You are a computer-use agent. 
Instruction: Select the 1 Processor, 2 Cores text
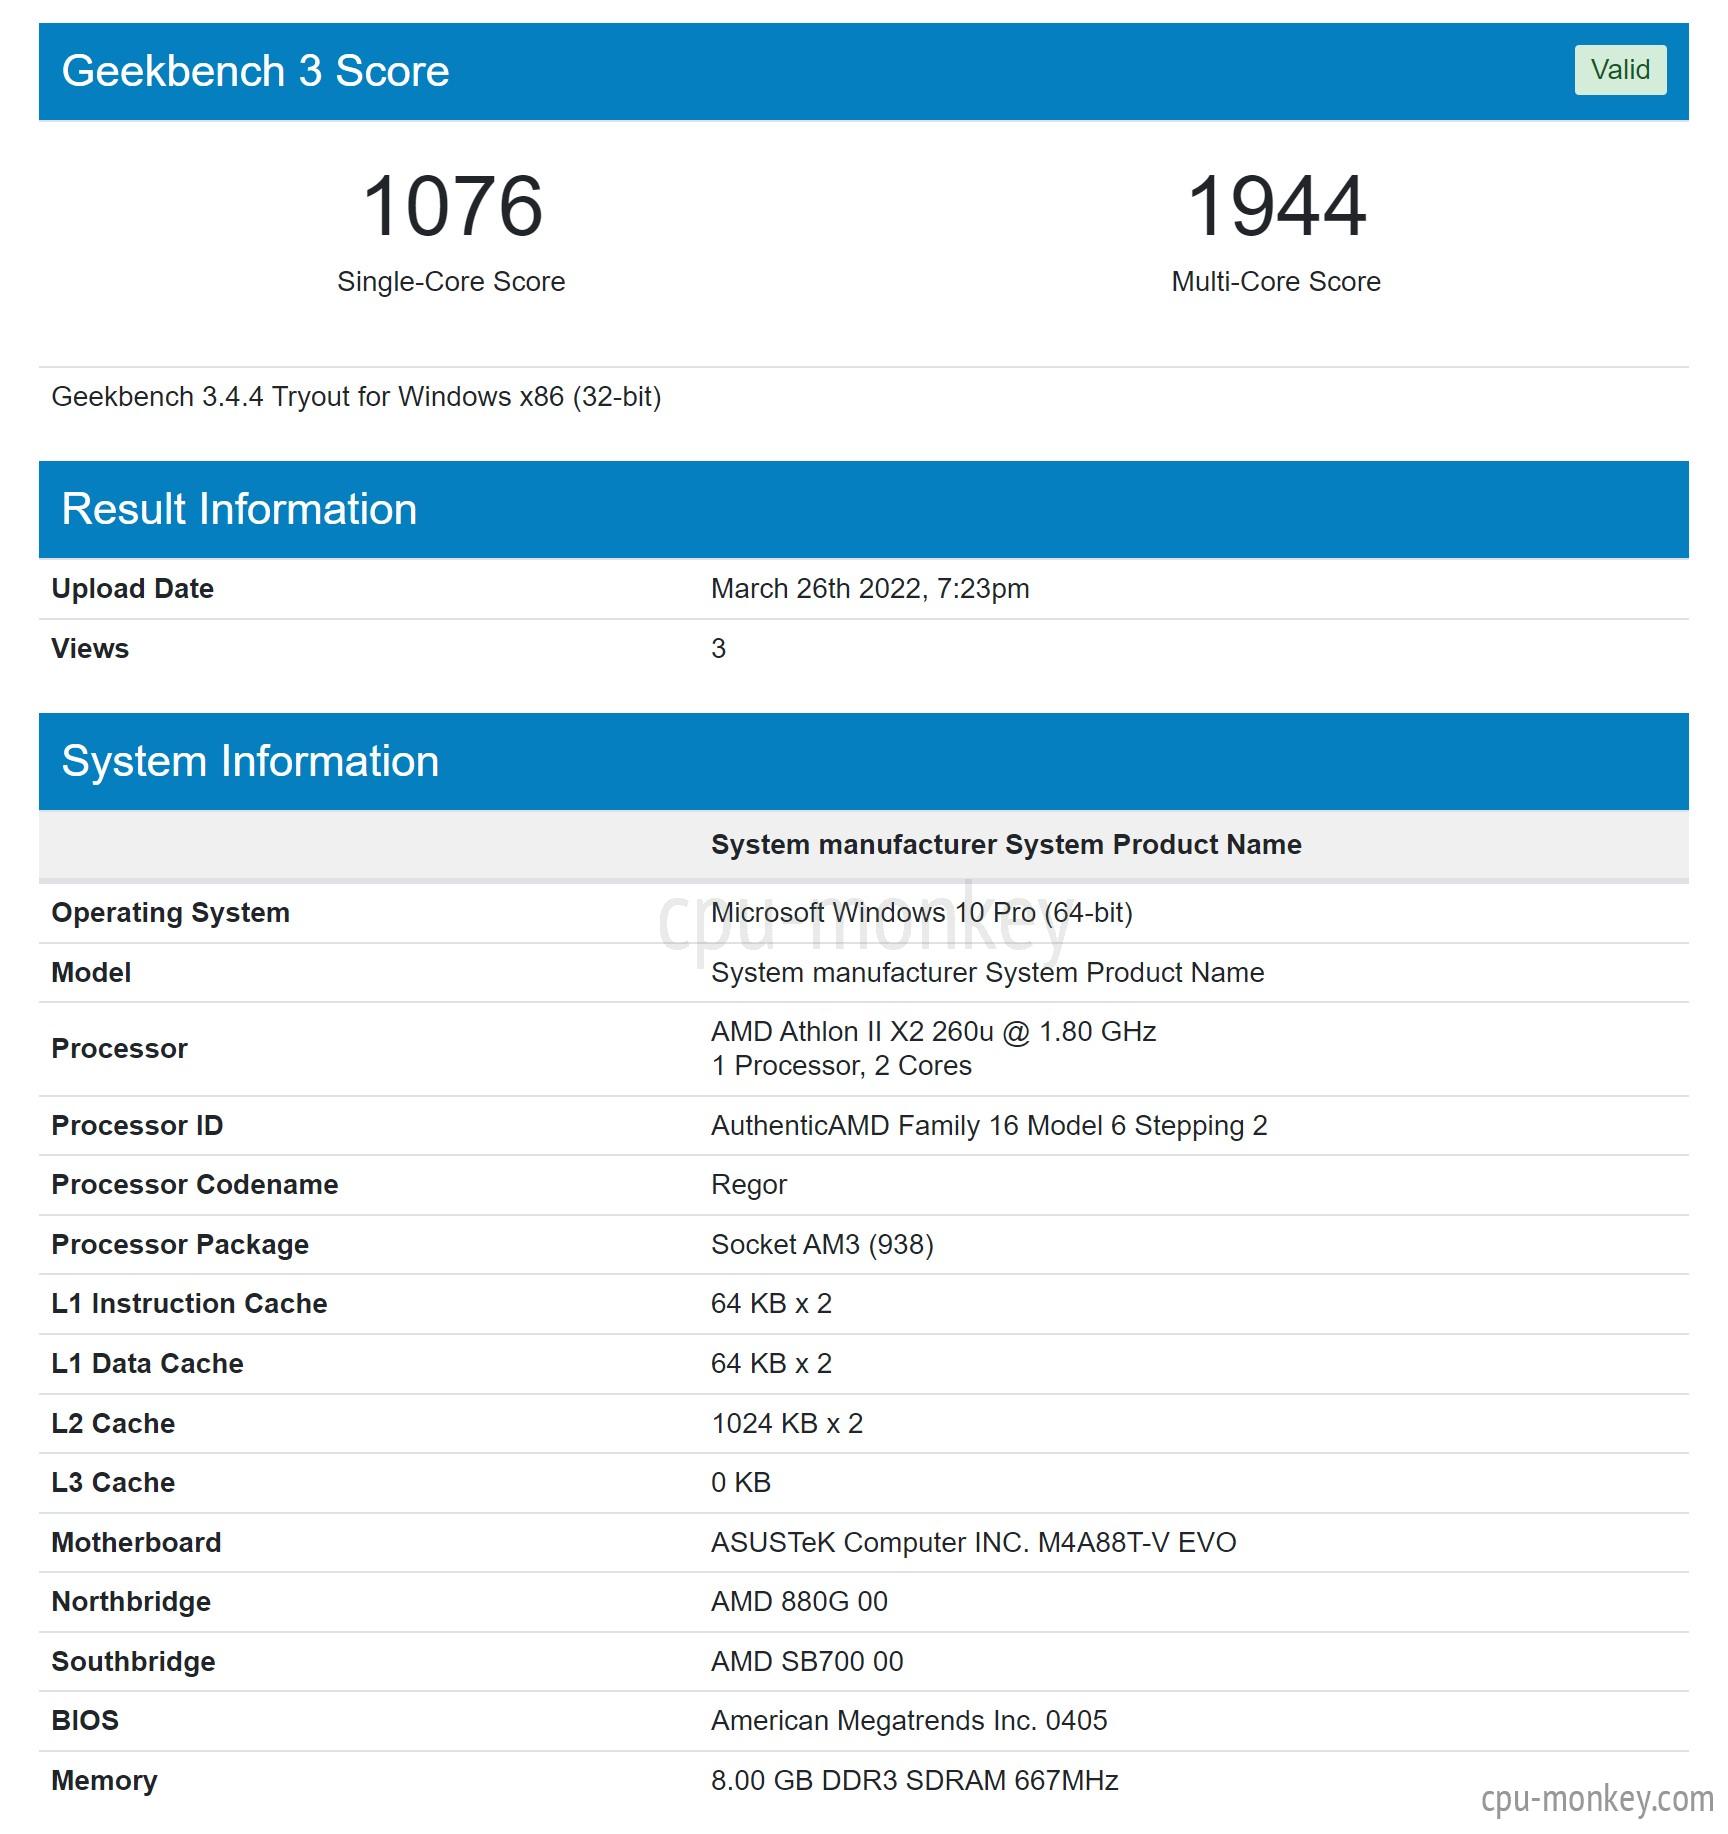841,1065
